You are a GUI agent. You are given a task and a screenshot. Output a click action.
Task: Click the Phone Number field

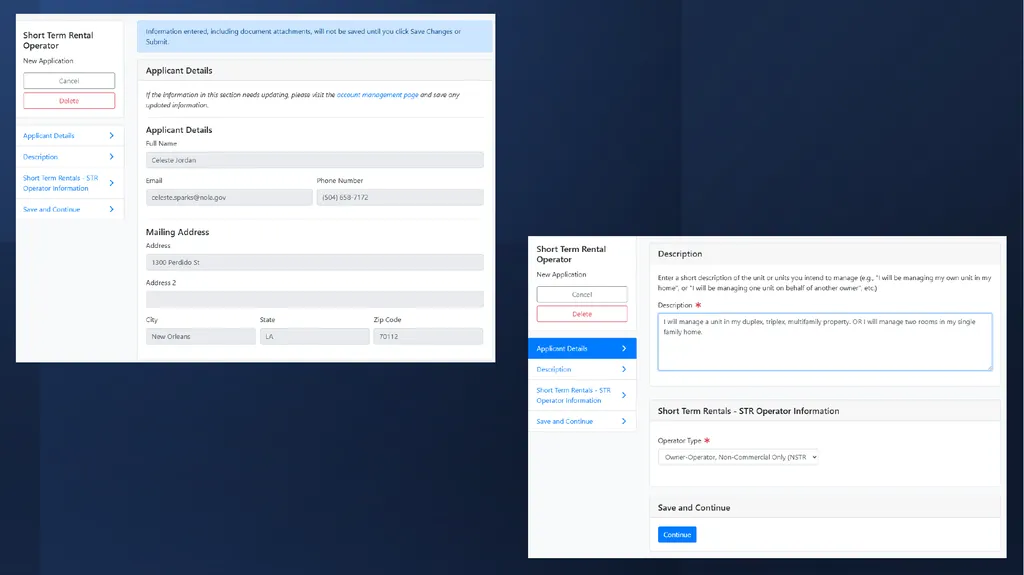click(x=400, y=197)
